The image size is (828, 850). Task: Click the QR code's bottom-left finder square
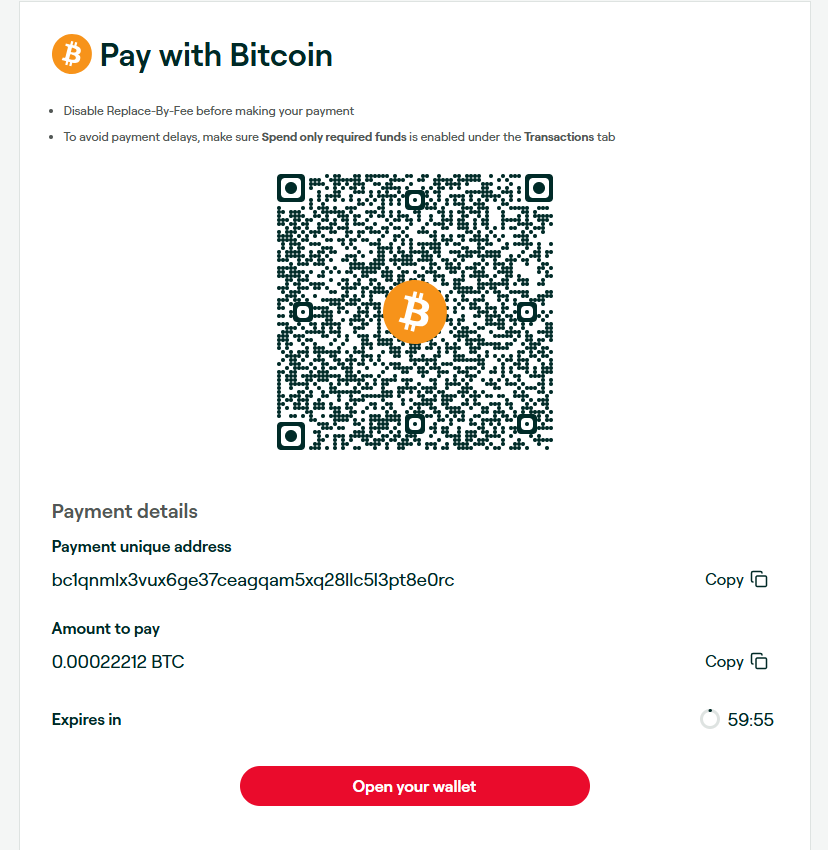click(x=291, y=436)
